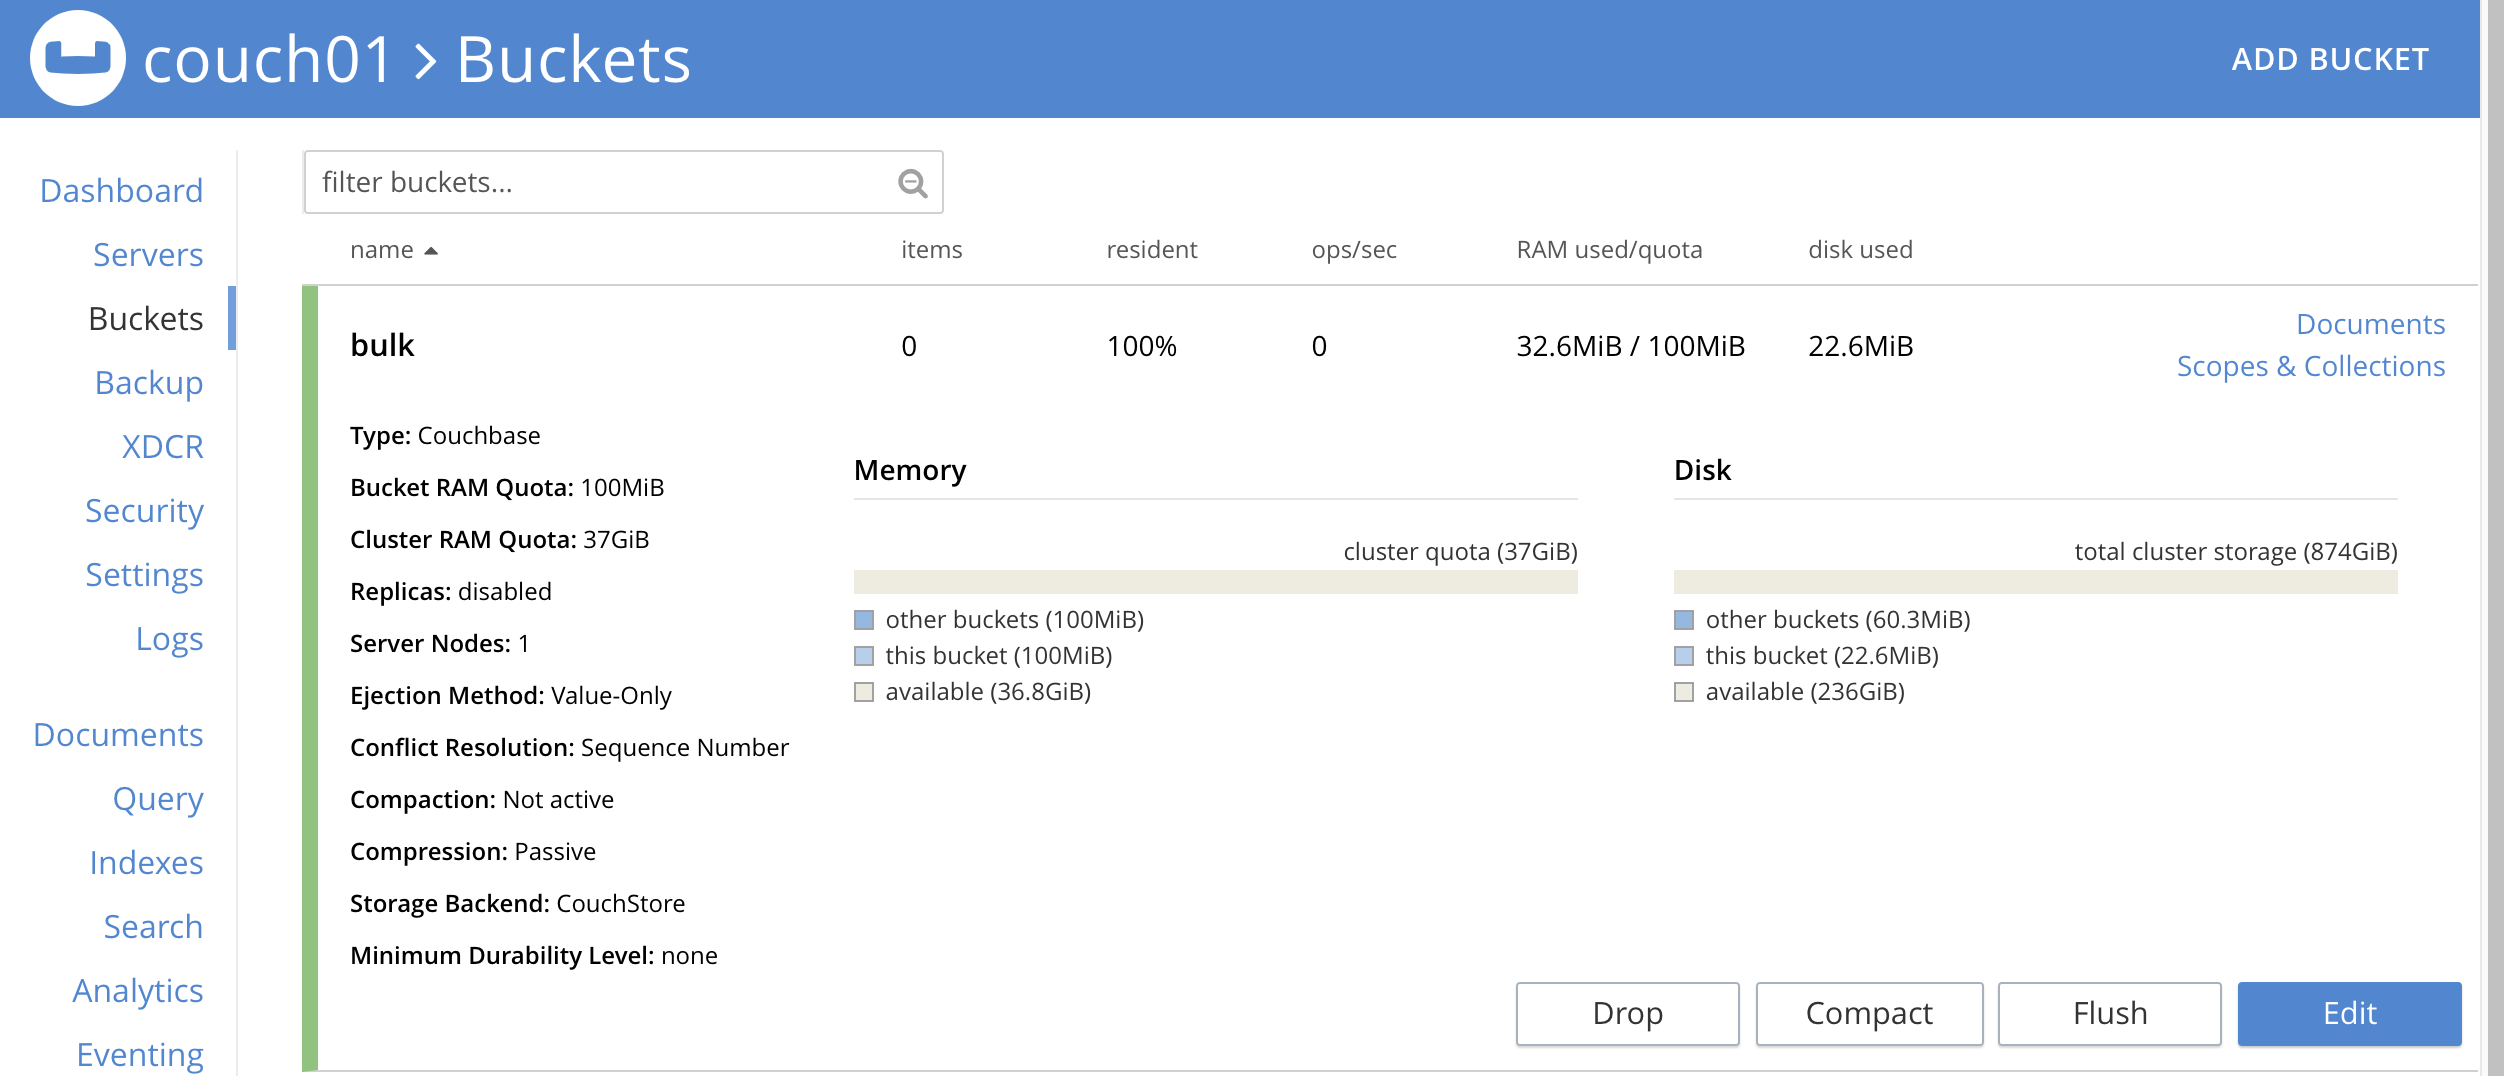Screen dimensions: 2504x1076
Task: Click the search magnifier in filter box
Action: (x=912, y=183)
